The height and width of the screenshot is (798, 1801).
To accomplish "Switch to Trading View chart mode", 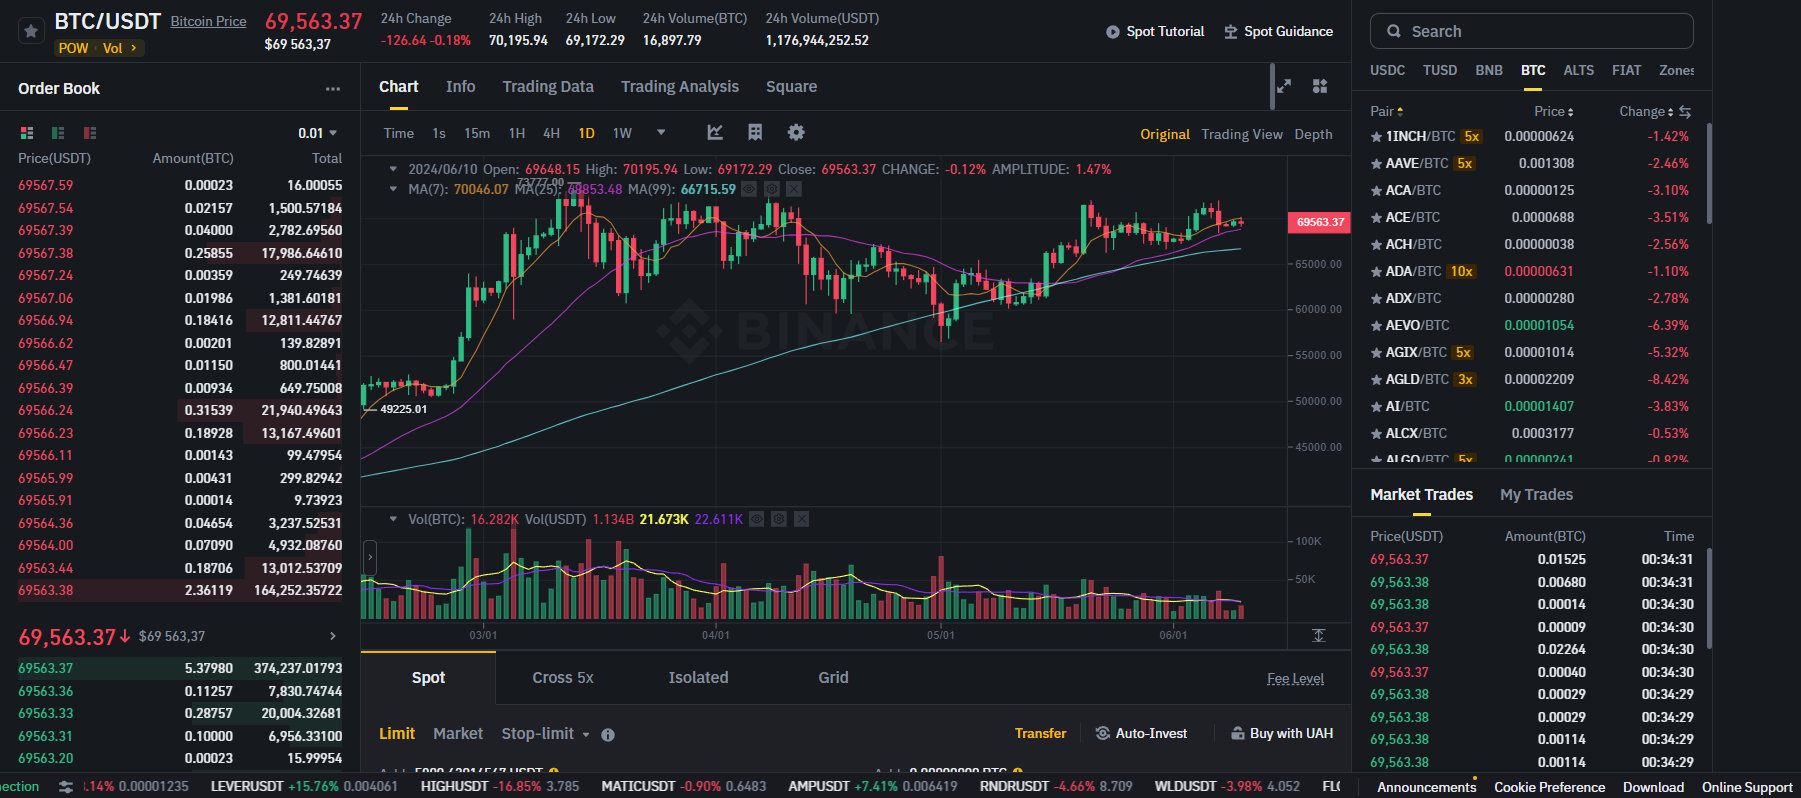I will pyautogui.click(x=1241, y=134).
